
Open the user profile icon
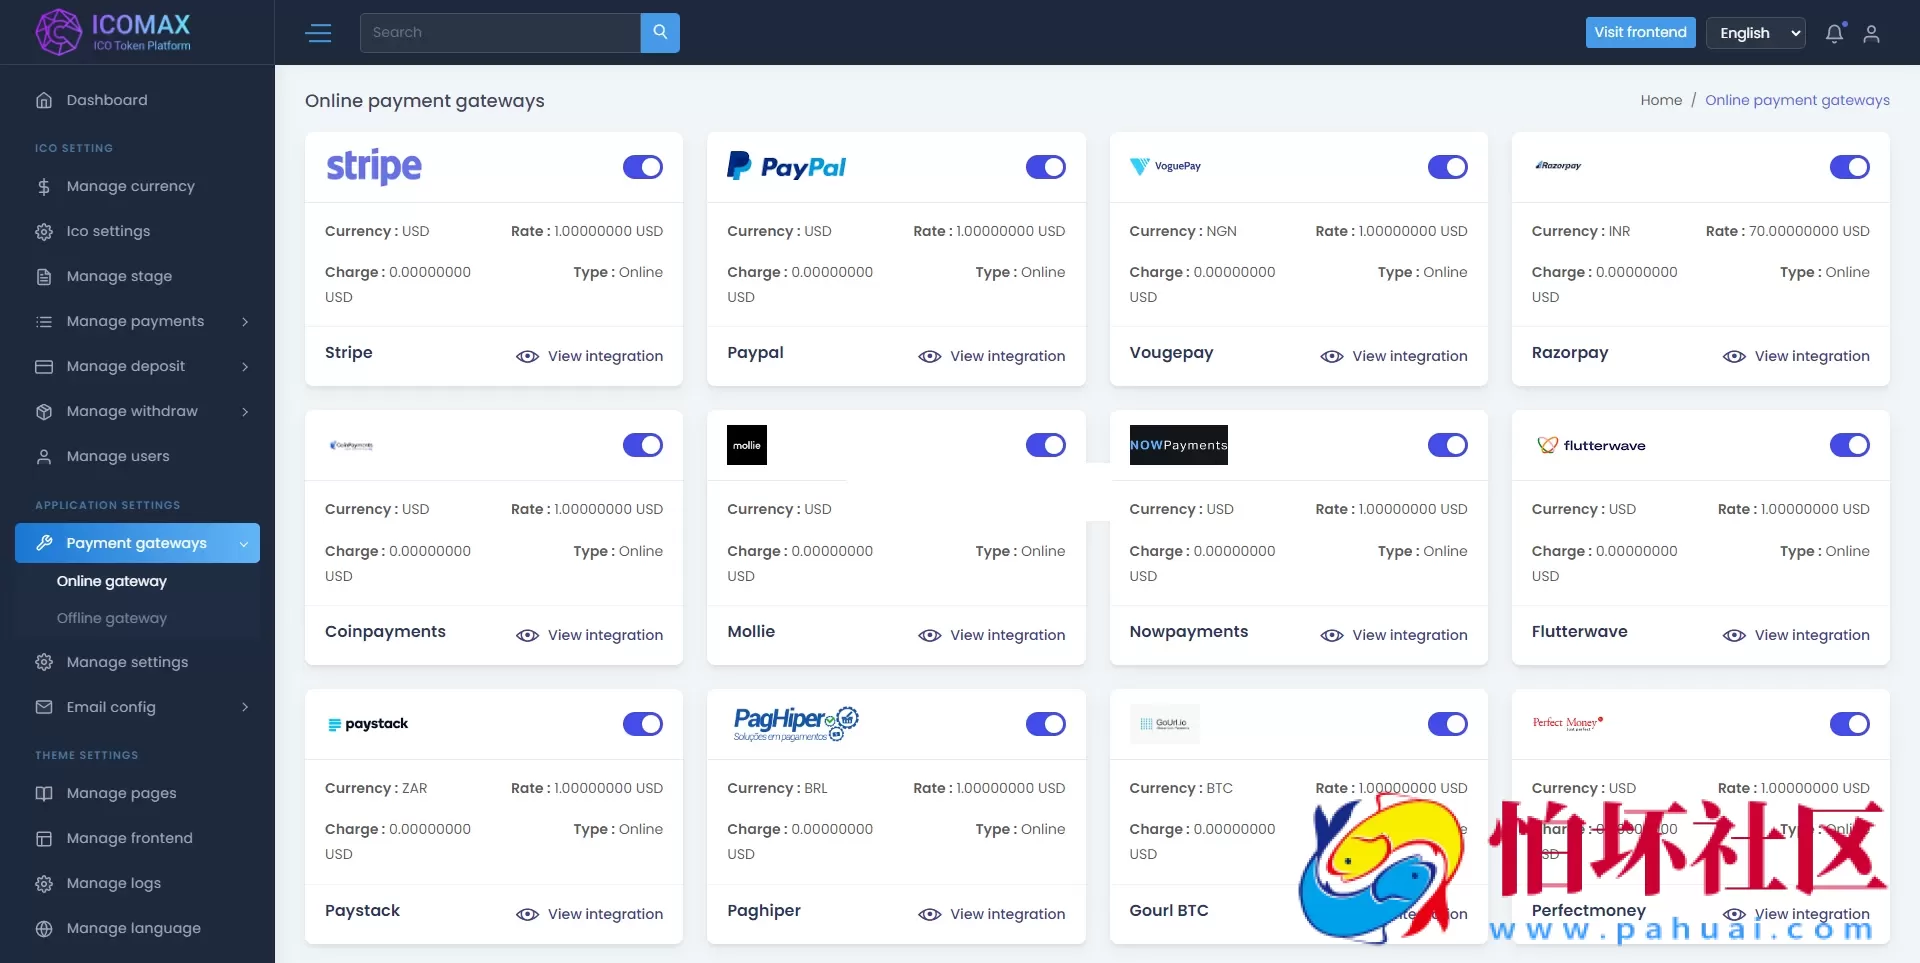pos(1871,33)
